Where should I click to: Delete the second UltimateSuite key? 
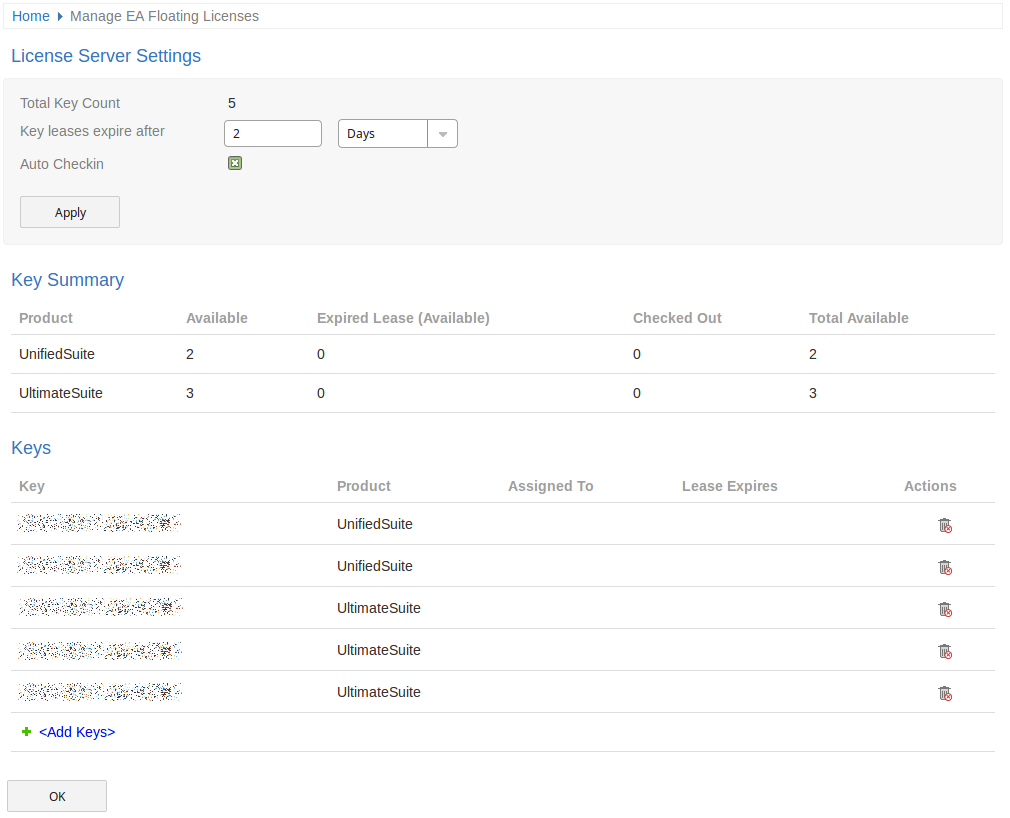coord(944,651)
